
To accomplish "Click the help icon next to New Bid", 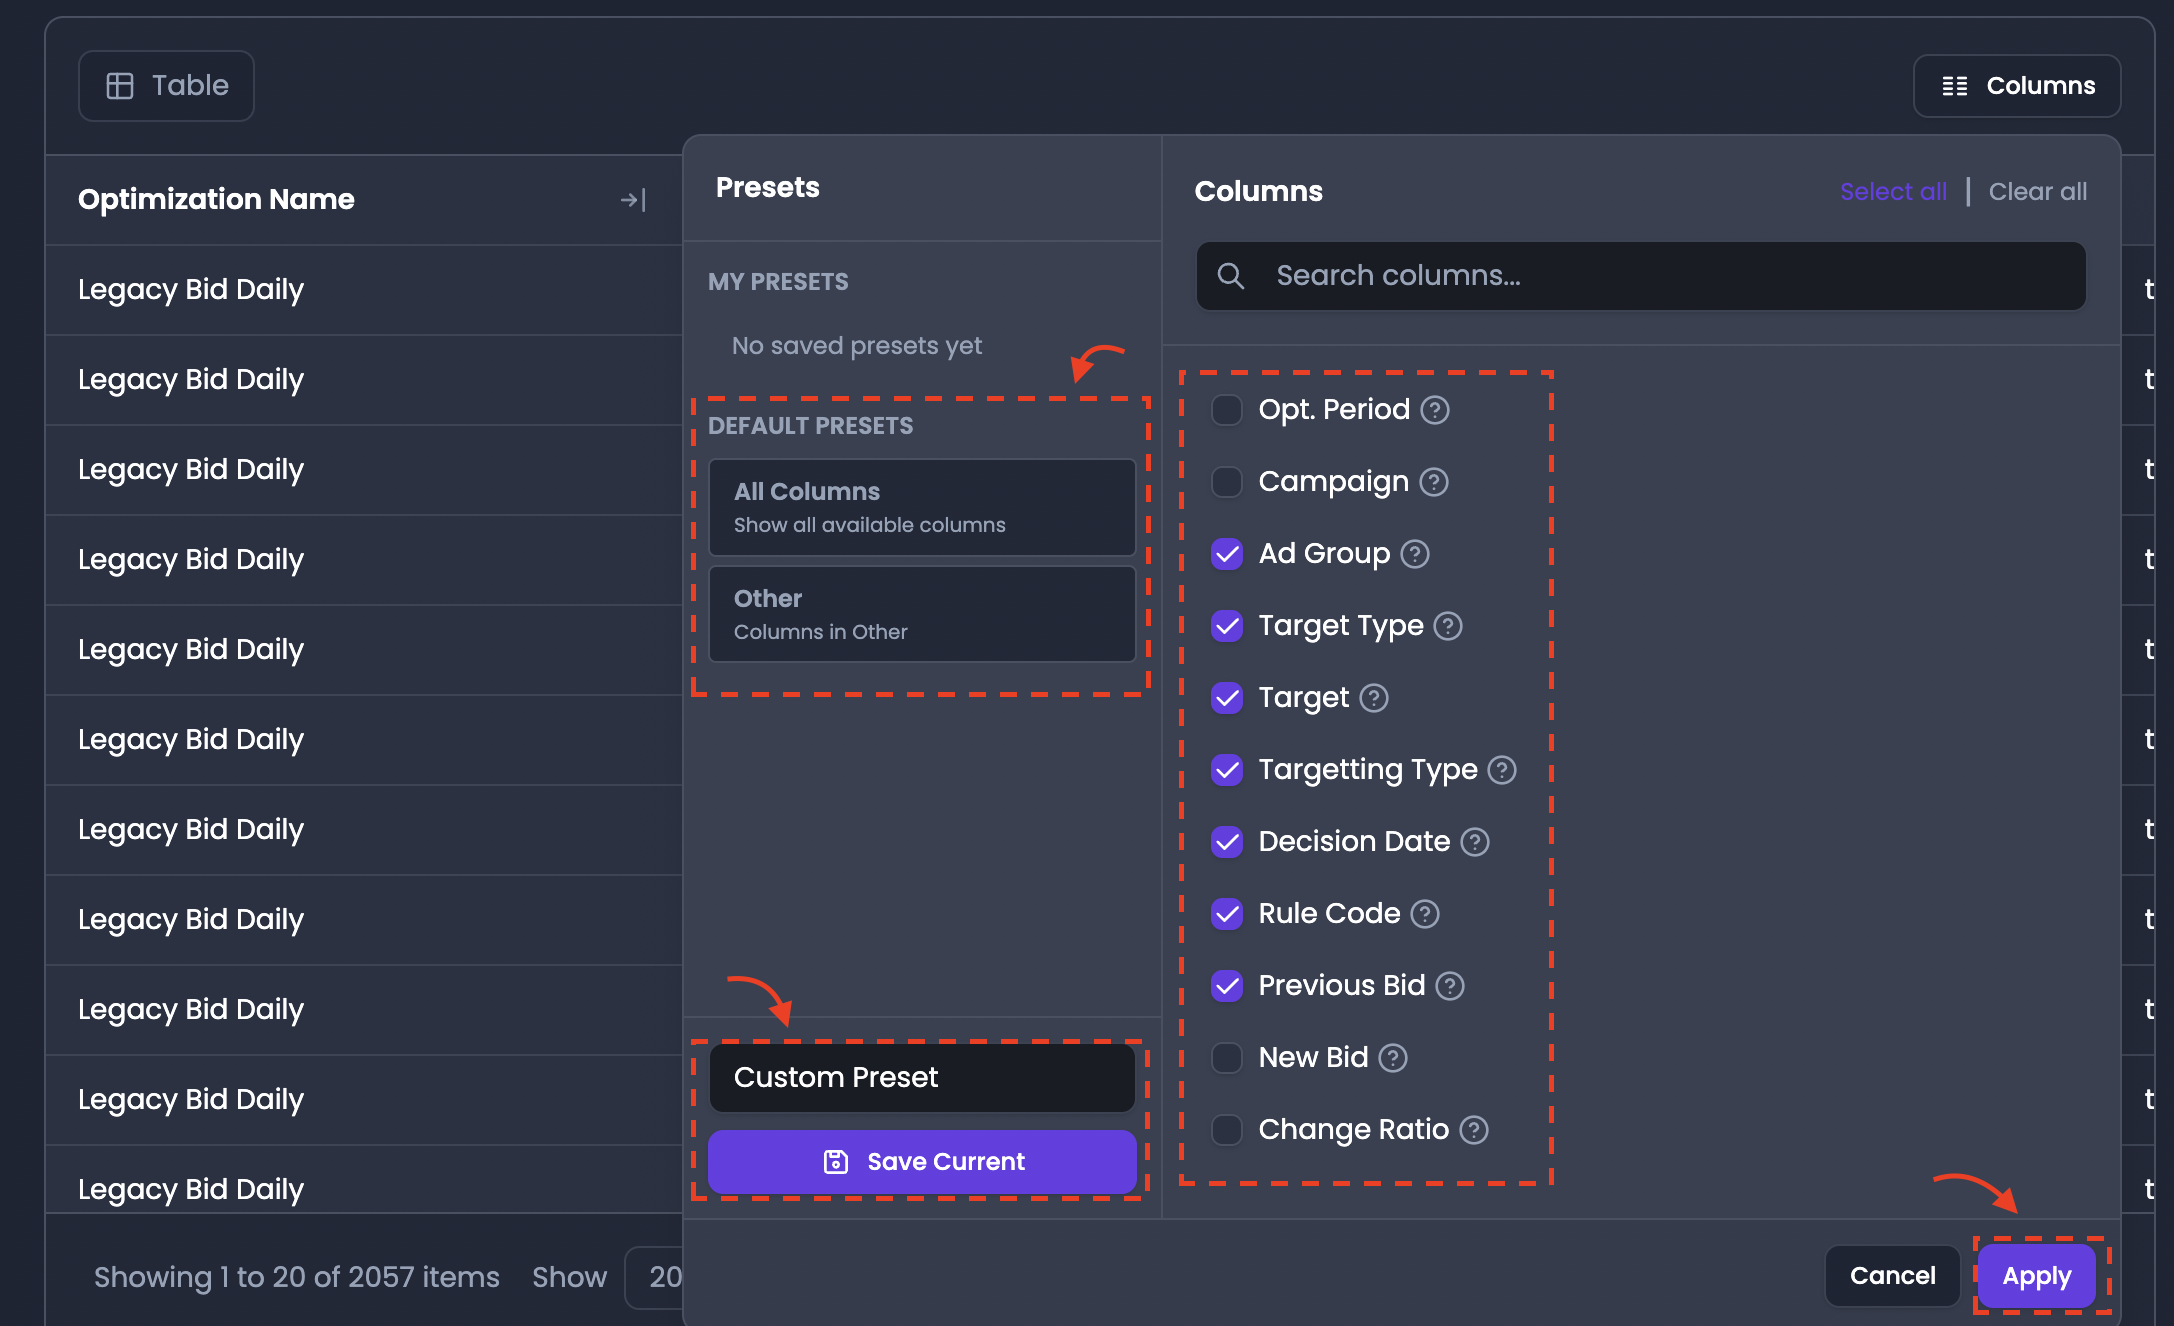I will click(1393, 1058).
